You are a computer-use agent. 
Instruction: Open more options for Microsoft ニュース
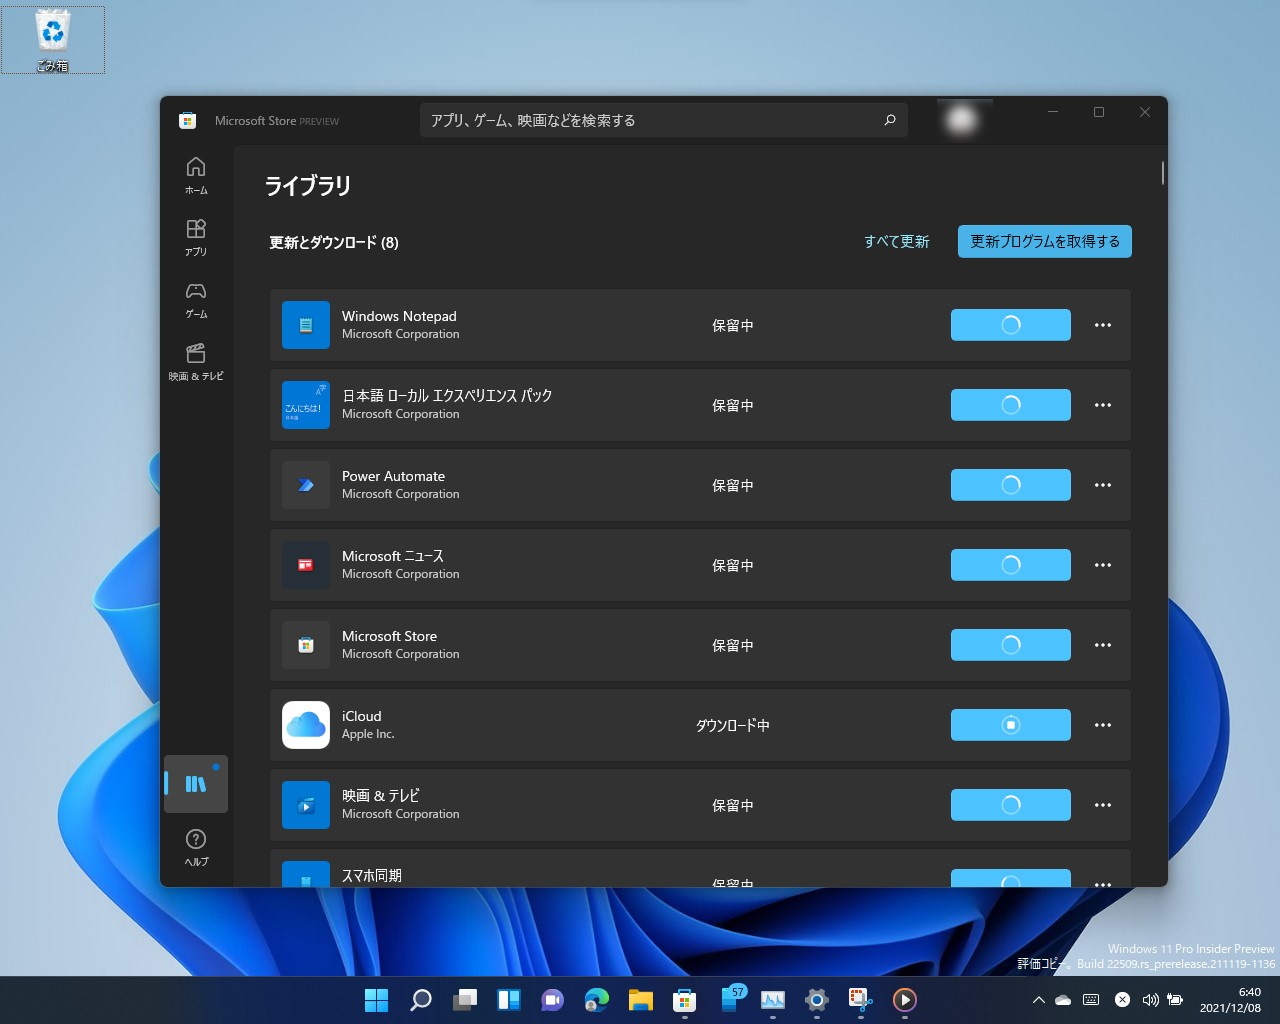pyautogui.click(x=1103, y=565)
